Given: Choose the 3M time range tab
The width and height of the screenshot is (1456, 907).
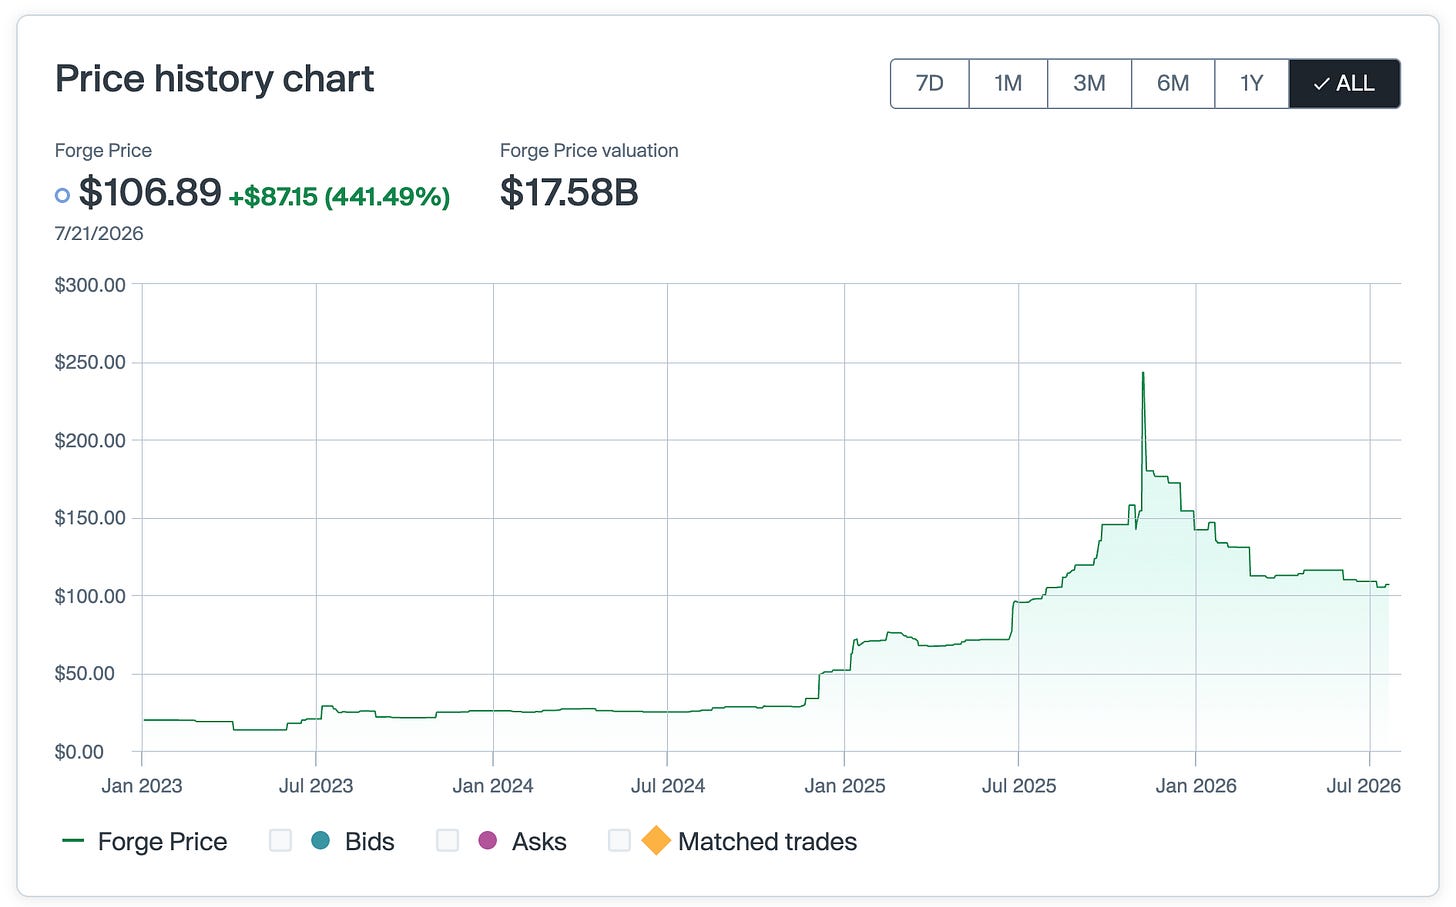Looking at the screenshot, I should click(1089, 83).
